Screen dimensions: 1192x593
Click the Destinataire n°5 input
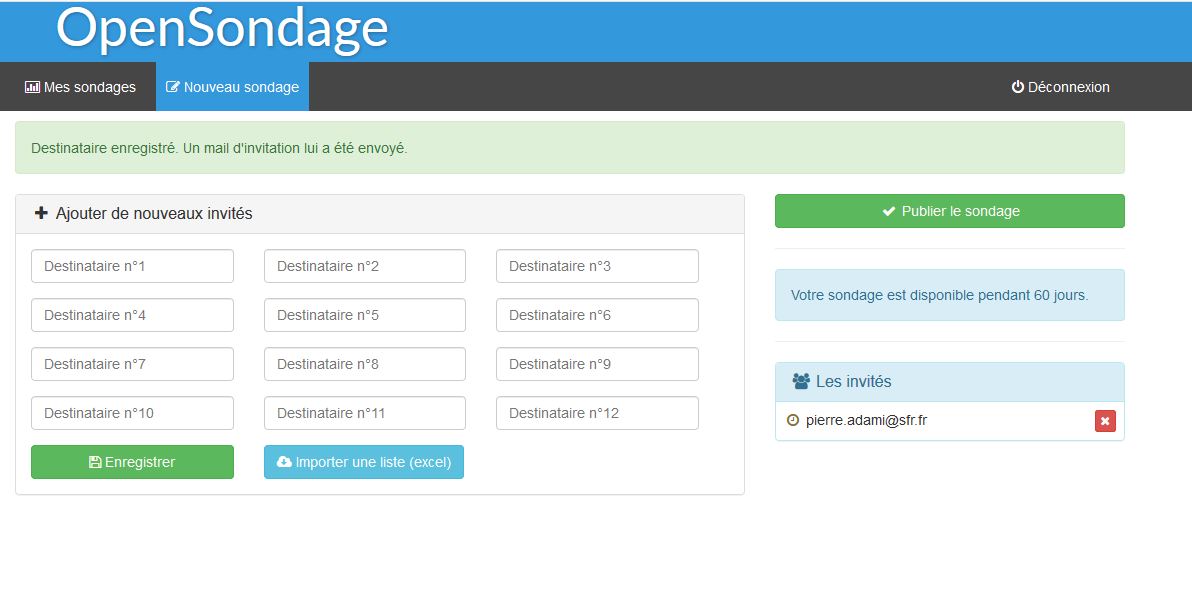point(365,315)
